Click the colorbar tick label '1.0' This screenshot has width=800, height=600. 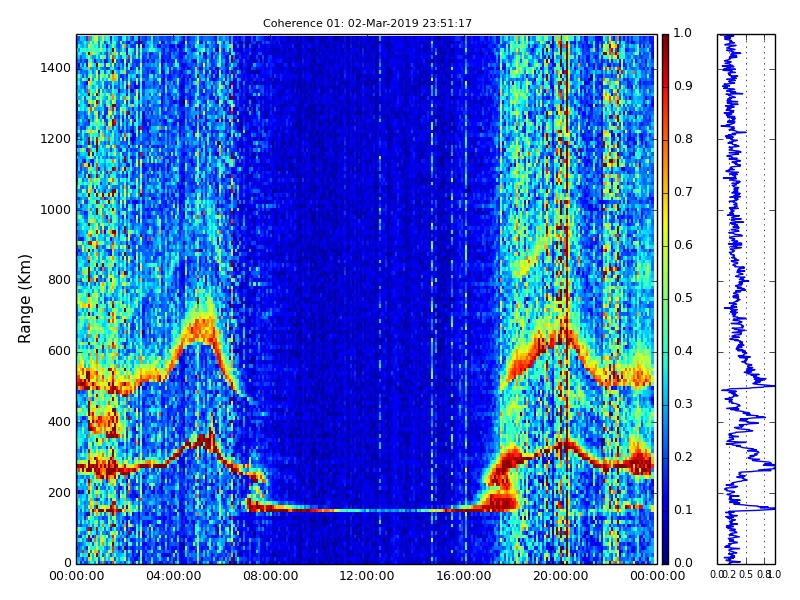click(x=683, y=33)
